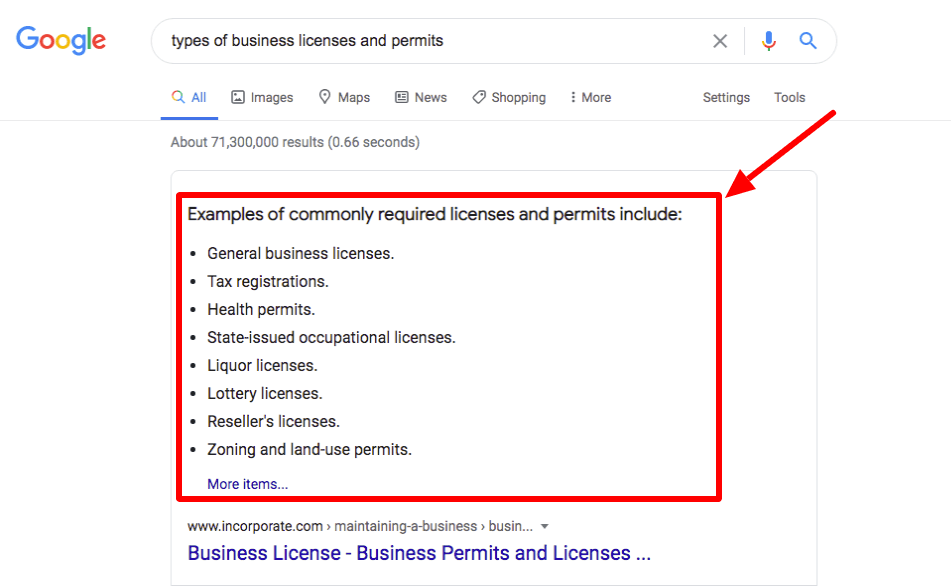Click the "More items..." link
Viewport: 951px width, 586px height.
(x=247, y=484)
